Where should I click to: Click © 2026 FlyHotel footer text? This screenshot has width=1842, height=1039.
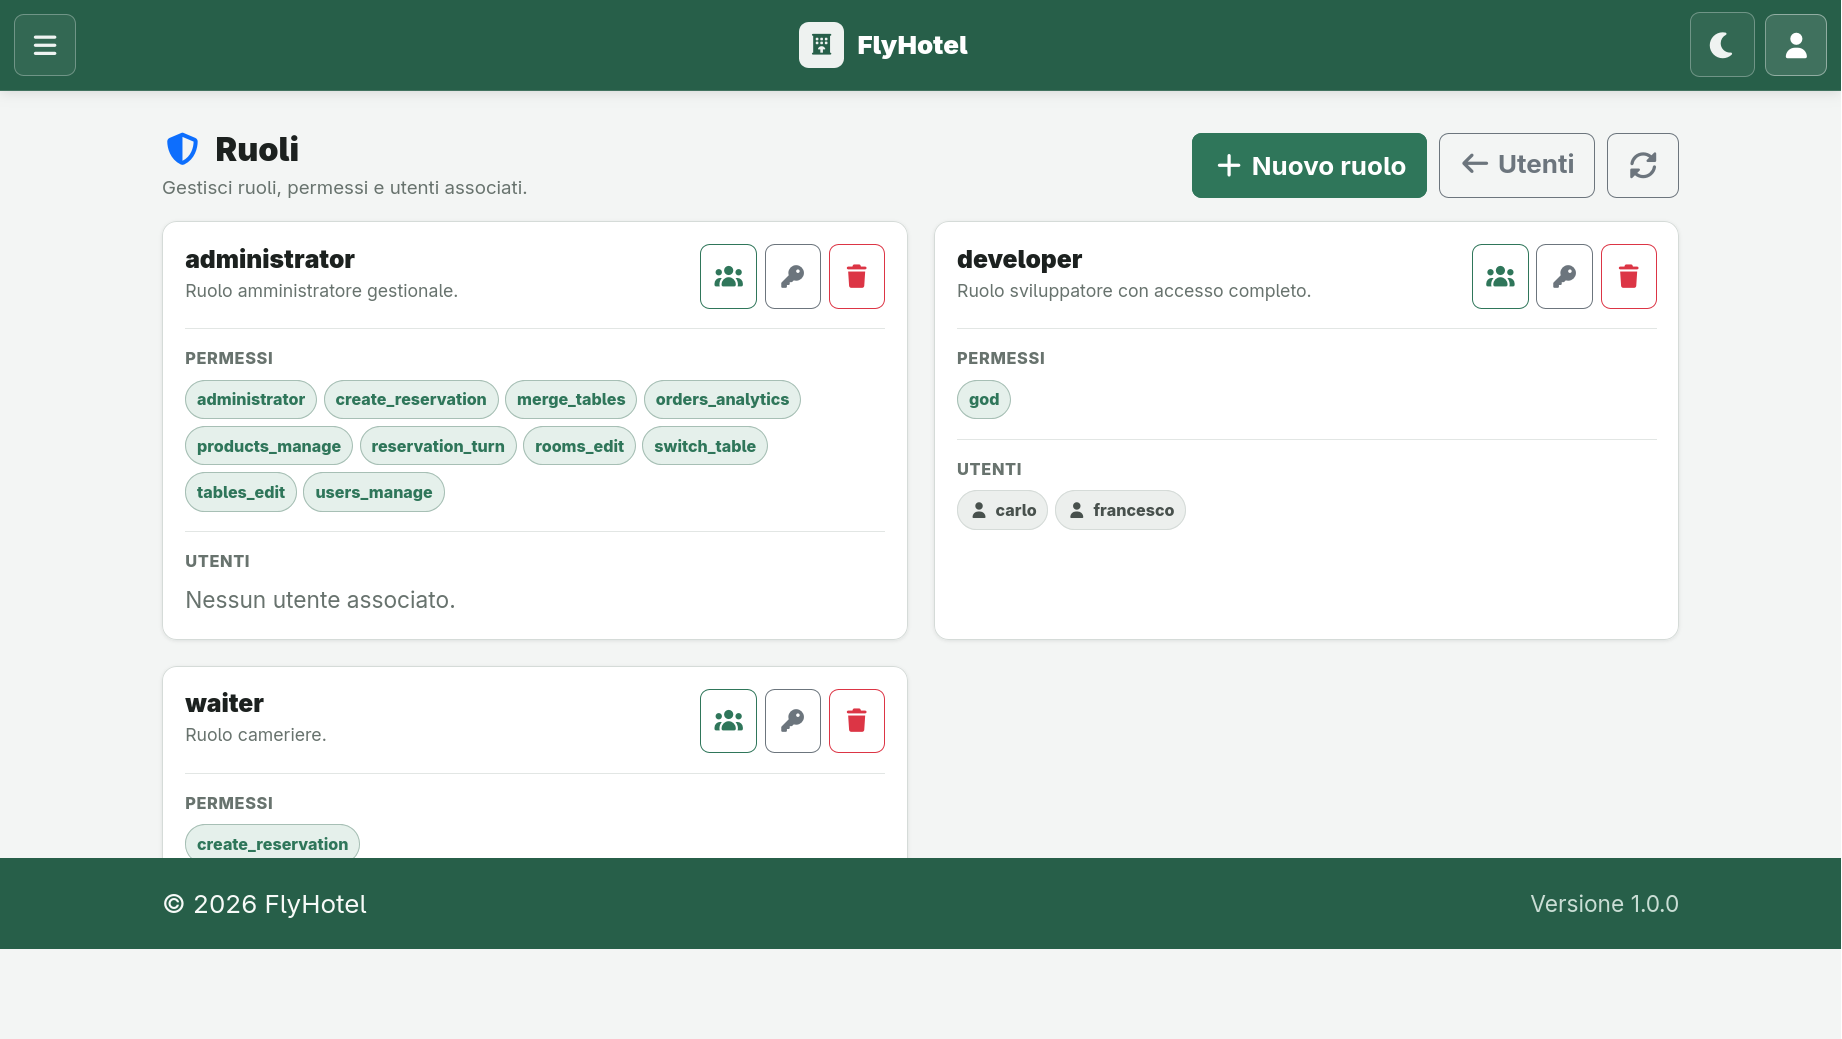coord(265,904)
